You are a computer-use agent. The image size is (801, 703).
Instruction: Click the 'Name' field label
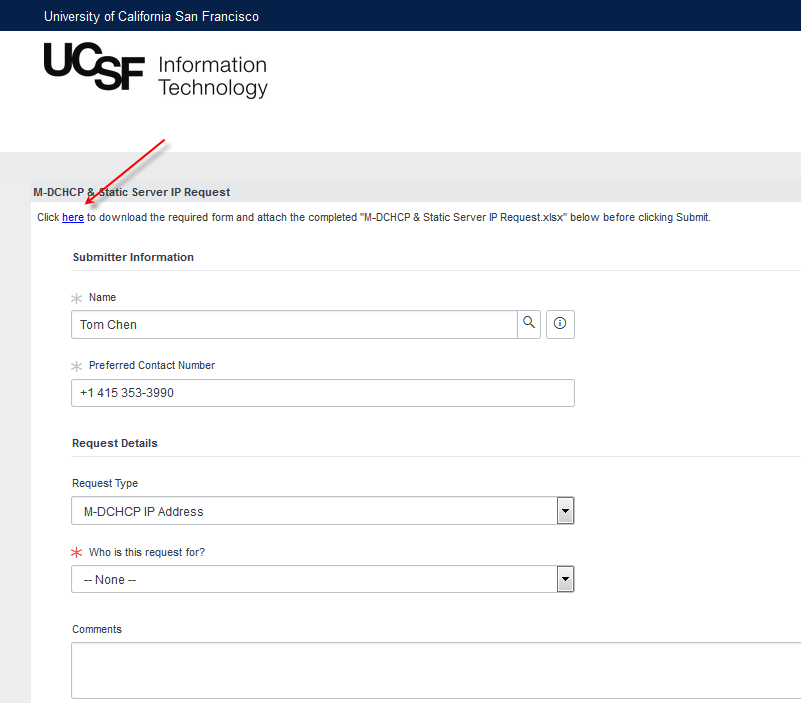104,297
